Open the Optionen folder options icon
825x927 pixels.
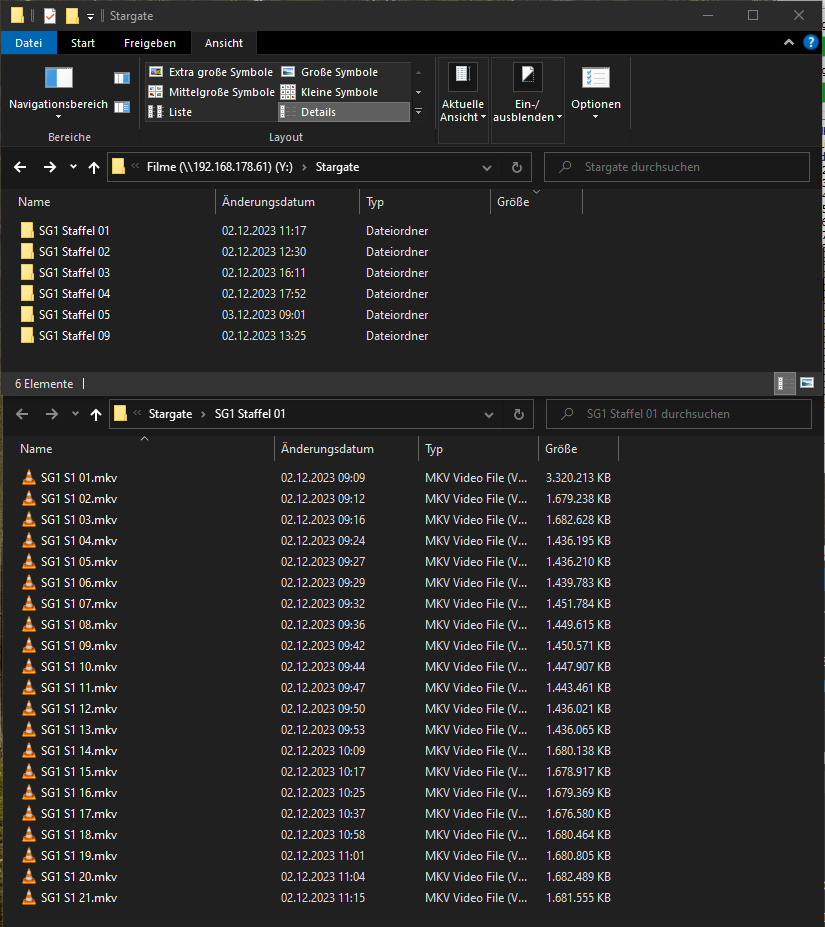coord(595,79)
